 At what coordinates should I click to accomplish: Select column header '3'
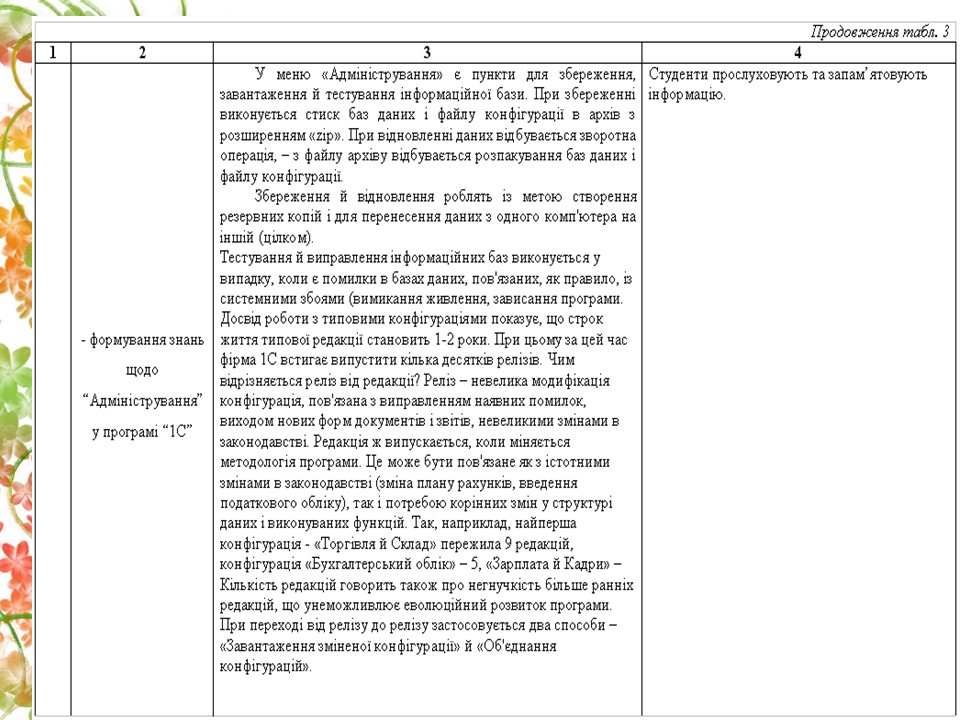427,51
